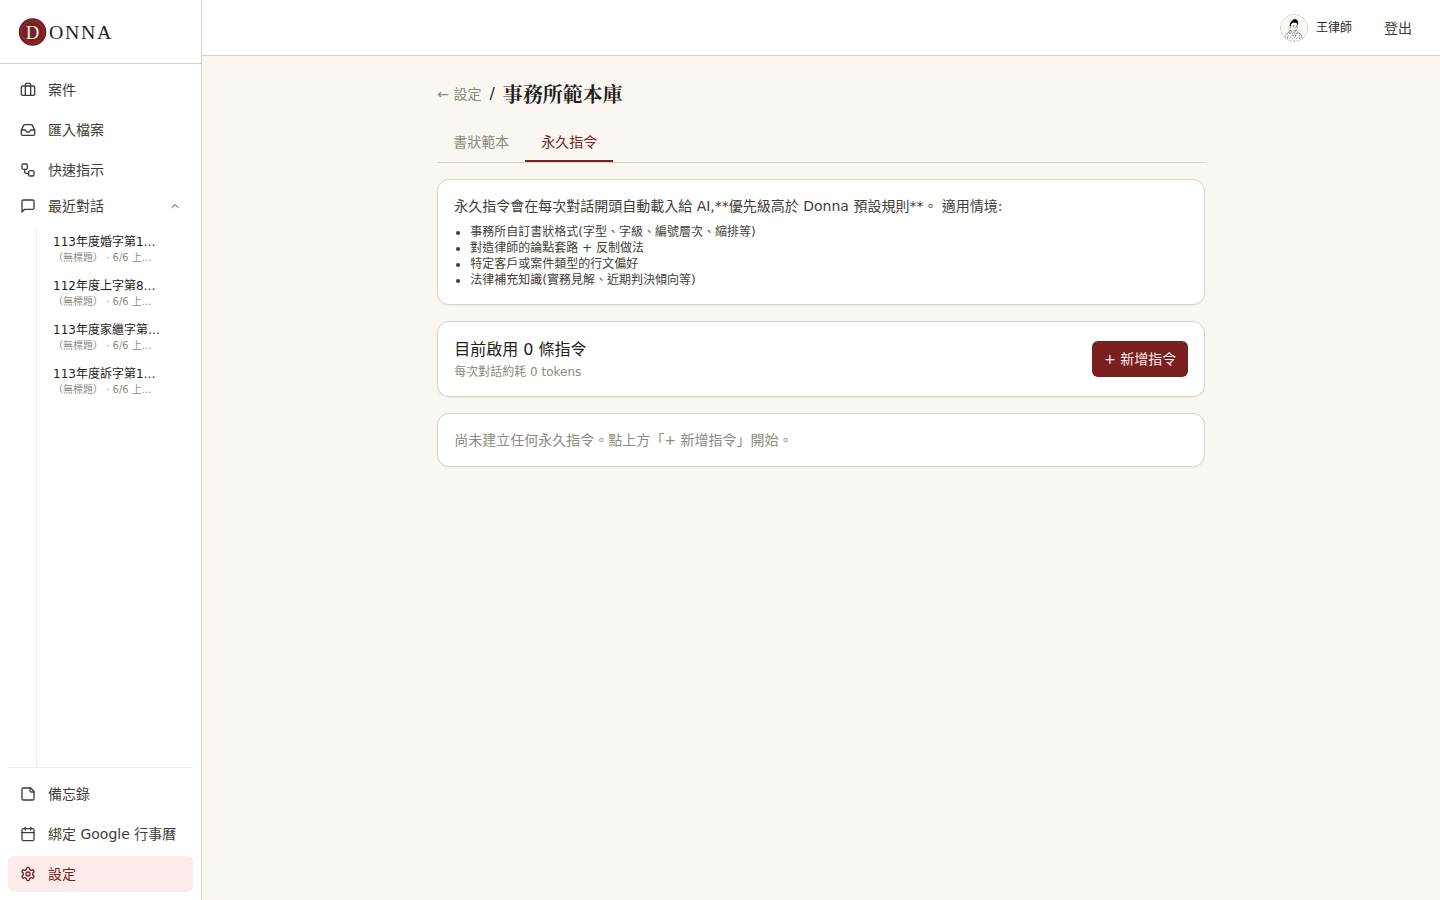Go back via ← 設定 link
This screenshot has width=1440, height=900.
pyautogui.click(x=459, y=94)
